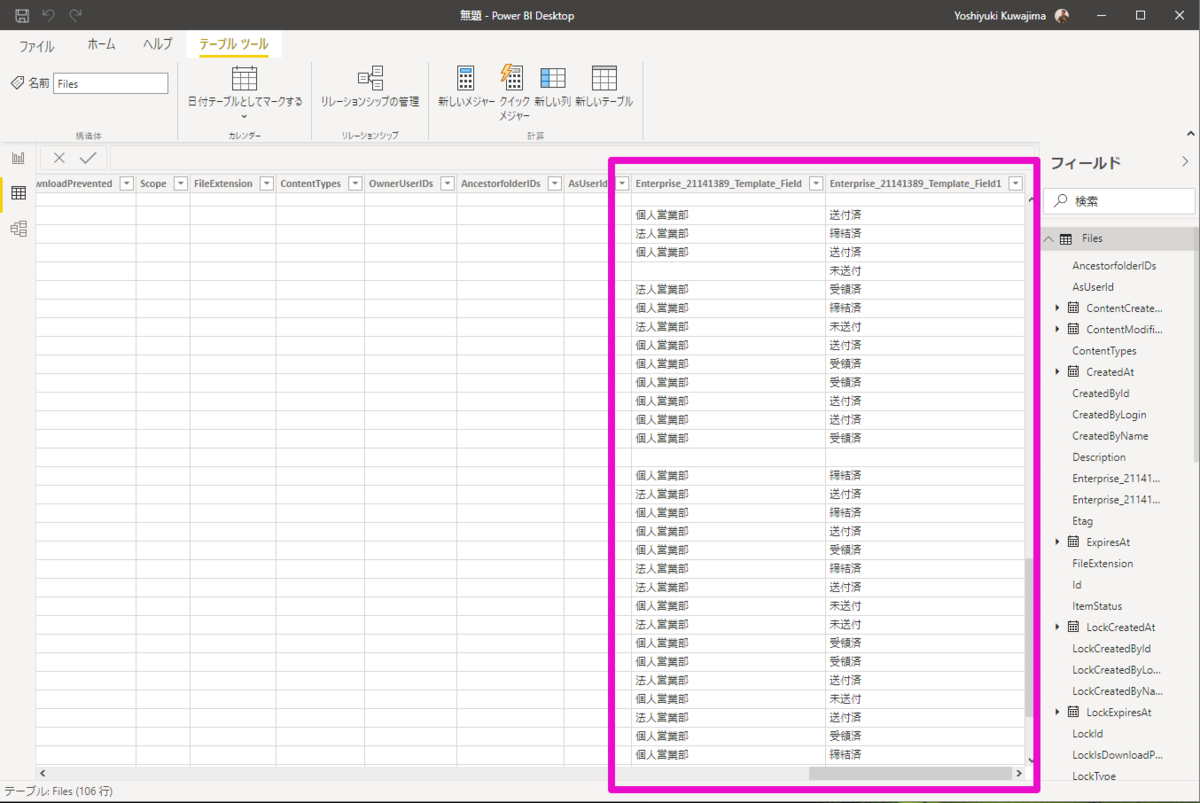The image size is (1200, 803).
Task: Click the New measure calculator icon
Action: click(466, 79)
